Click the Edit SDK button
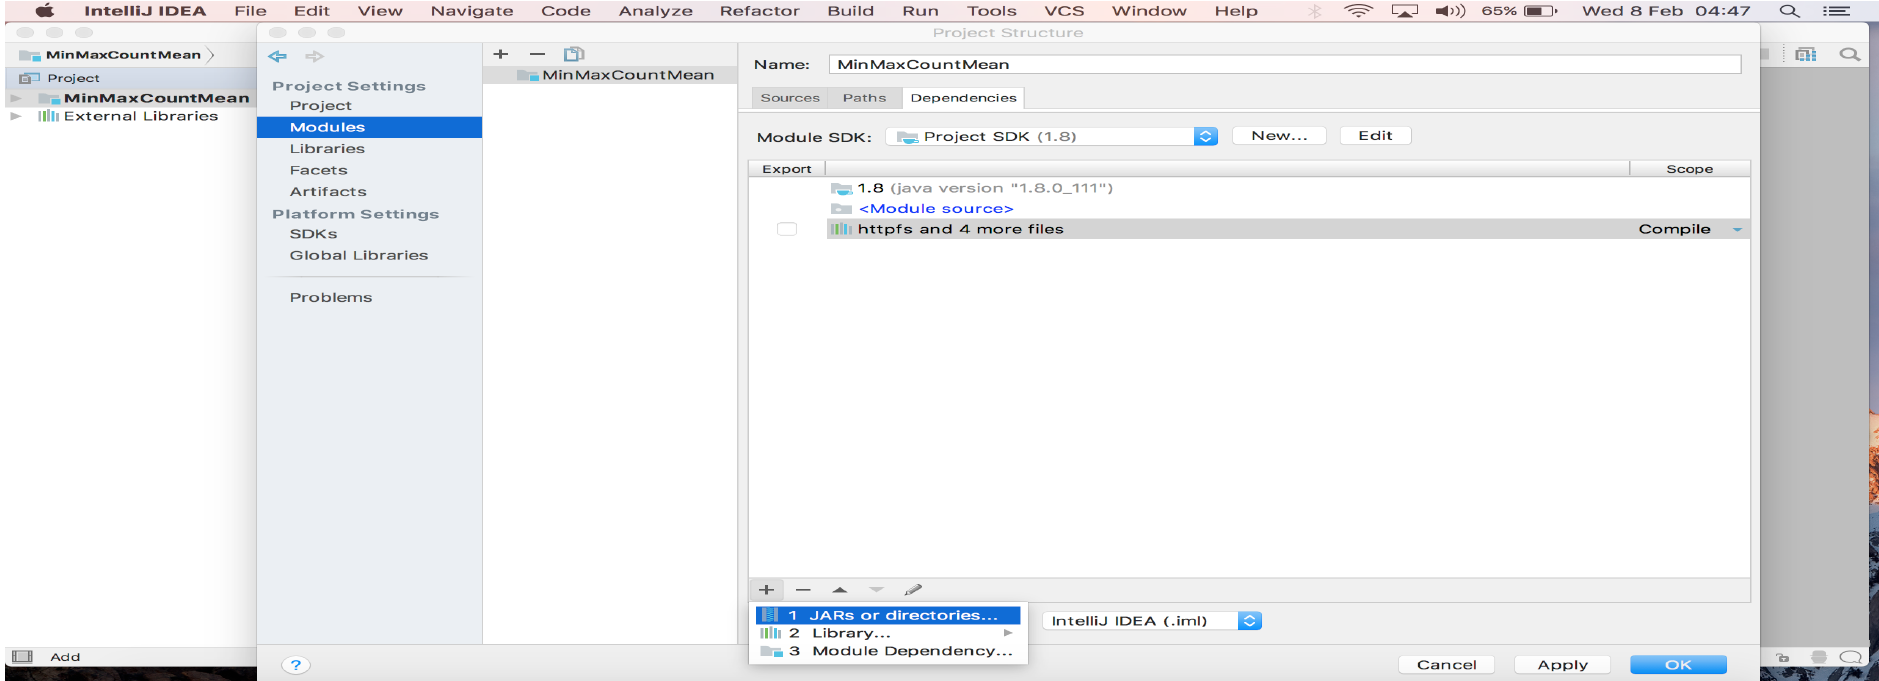This screenshot has height=681, width=1879. pyautogui.click(x=1375, y=136)
